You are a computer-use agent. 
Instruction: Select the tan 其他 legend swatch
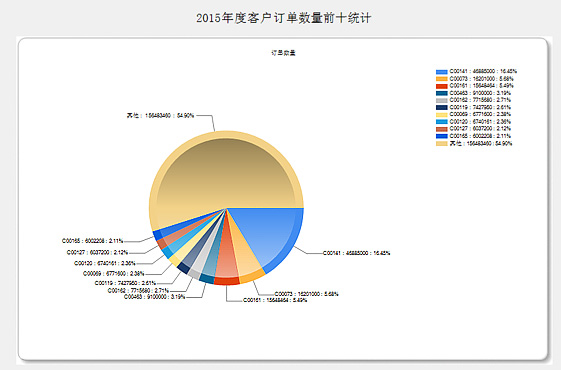coord(442,143)
